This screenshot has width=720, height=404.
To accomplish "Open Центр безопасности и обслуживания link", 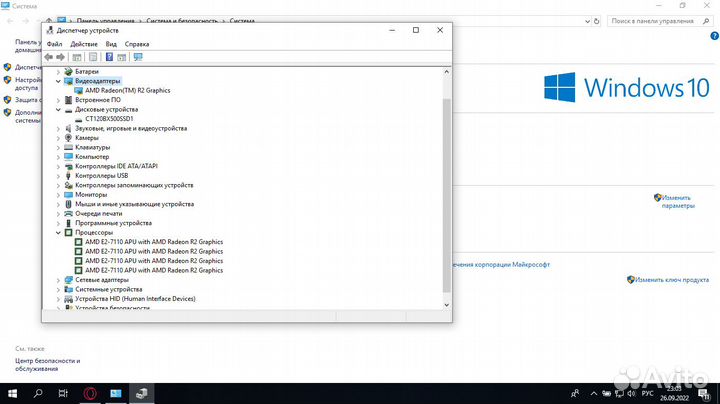I will pos(47,364).
